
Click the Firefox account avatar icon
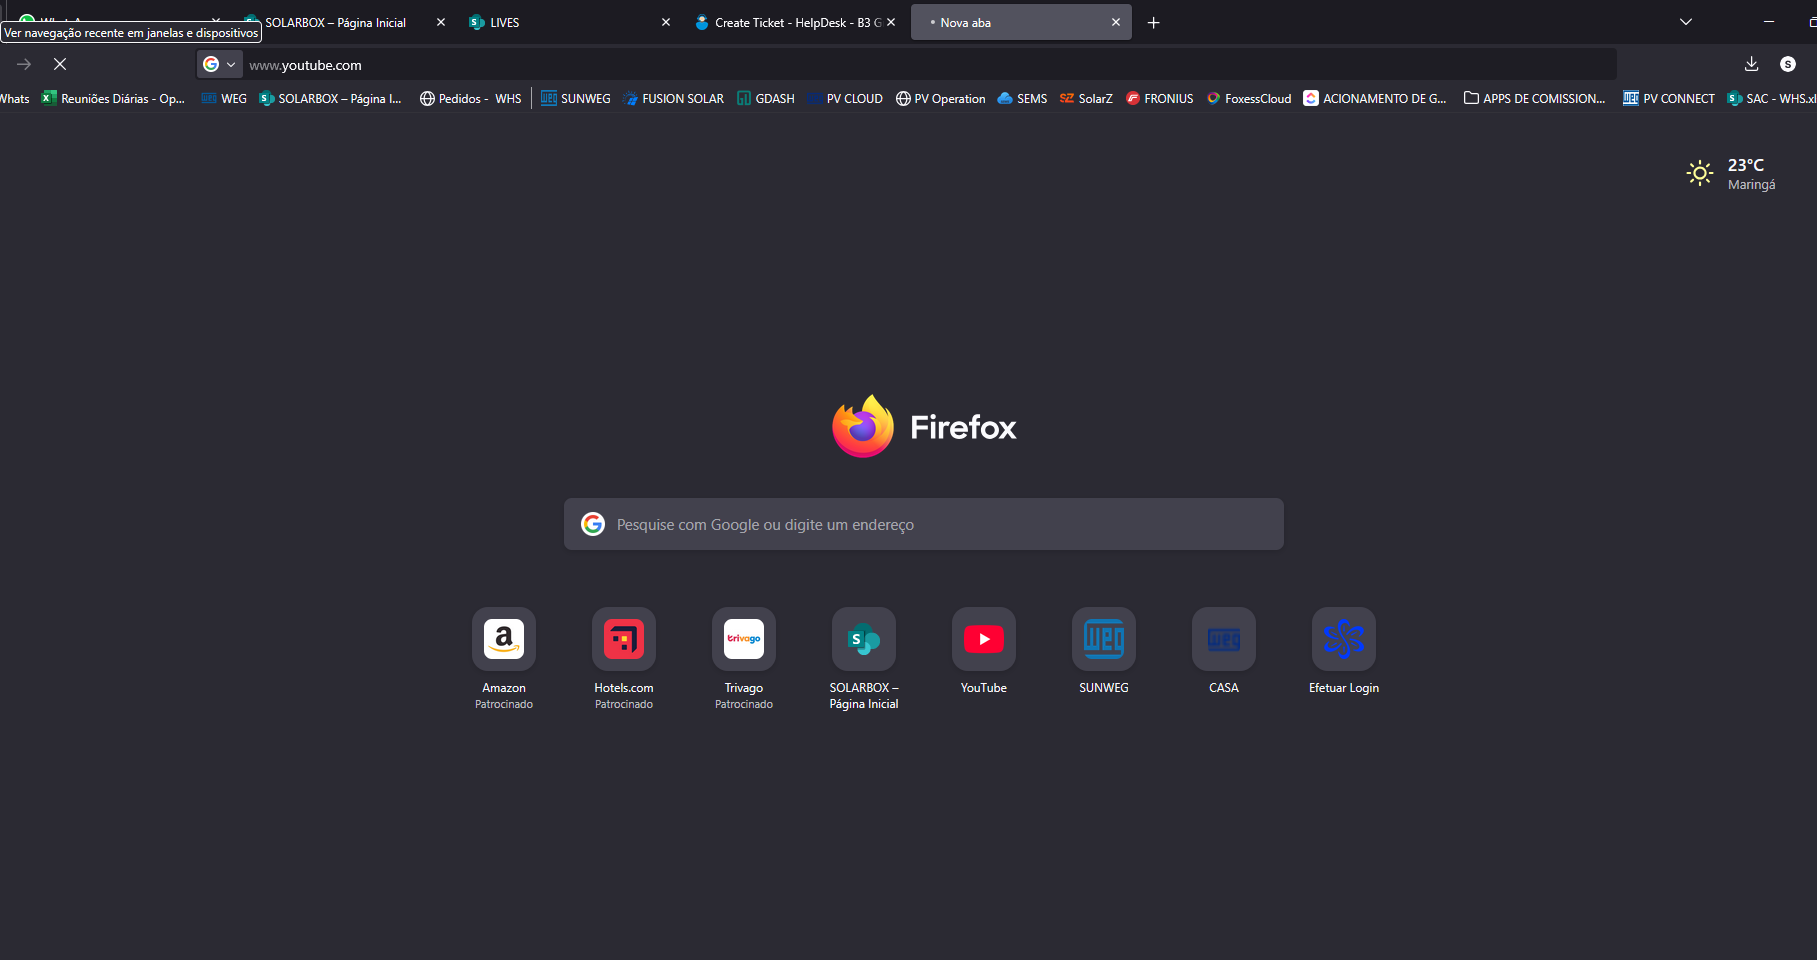pos(1788,64)
